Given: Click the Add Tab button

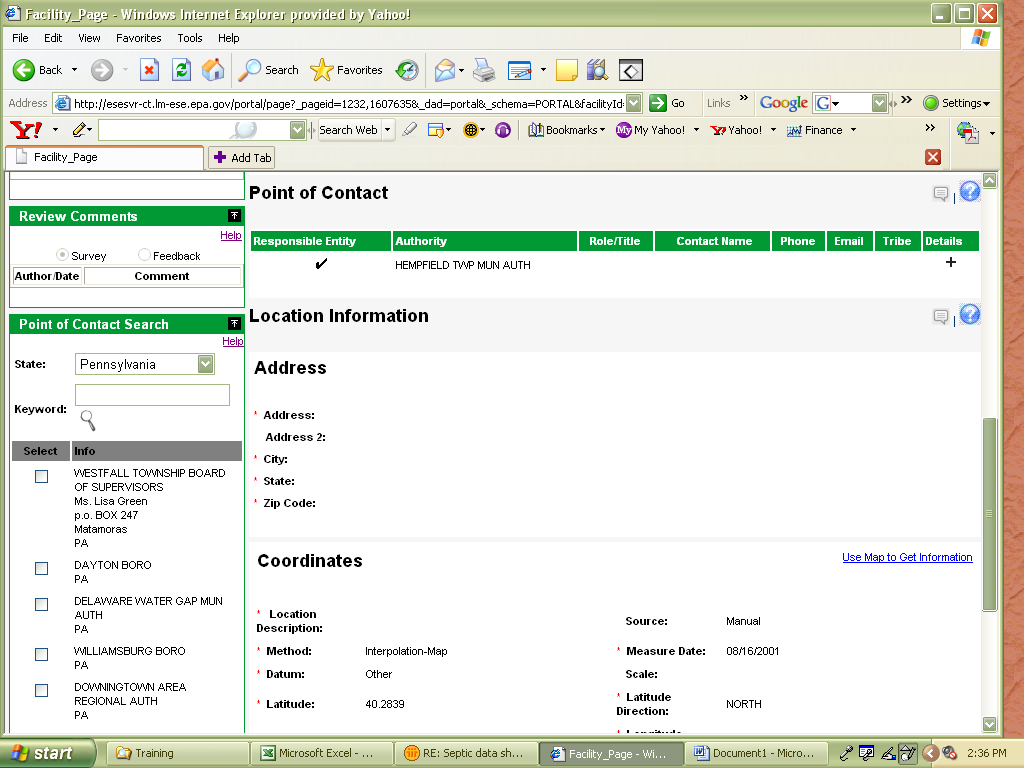Looking at the screenshot, I should (x=241, y=158).
